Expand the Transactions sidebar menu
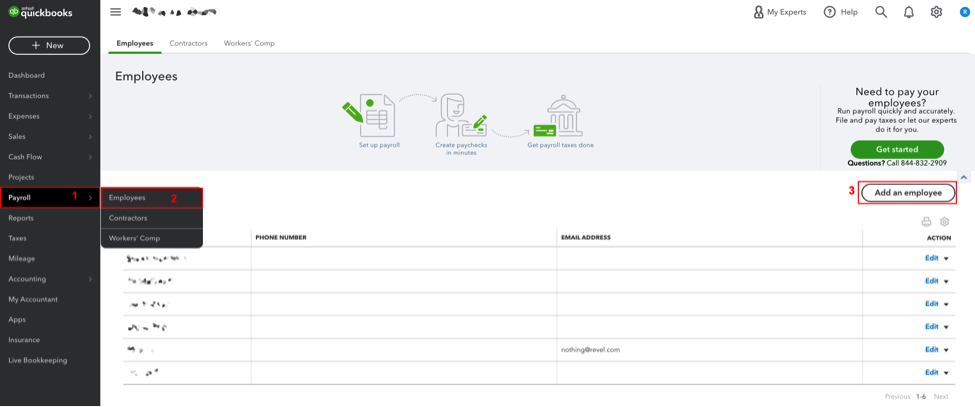 point(90,96)
